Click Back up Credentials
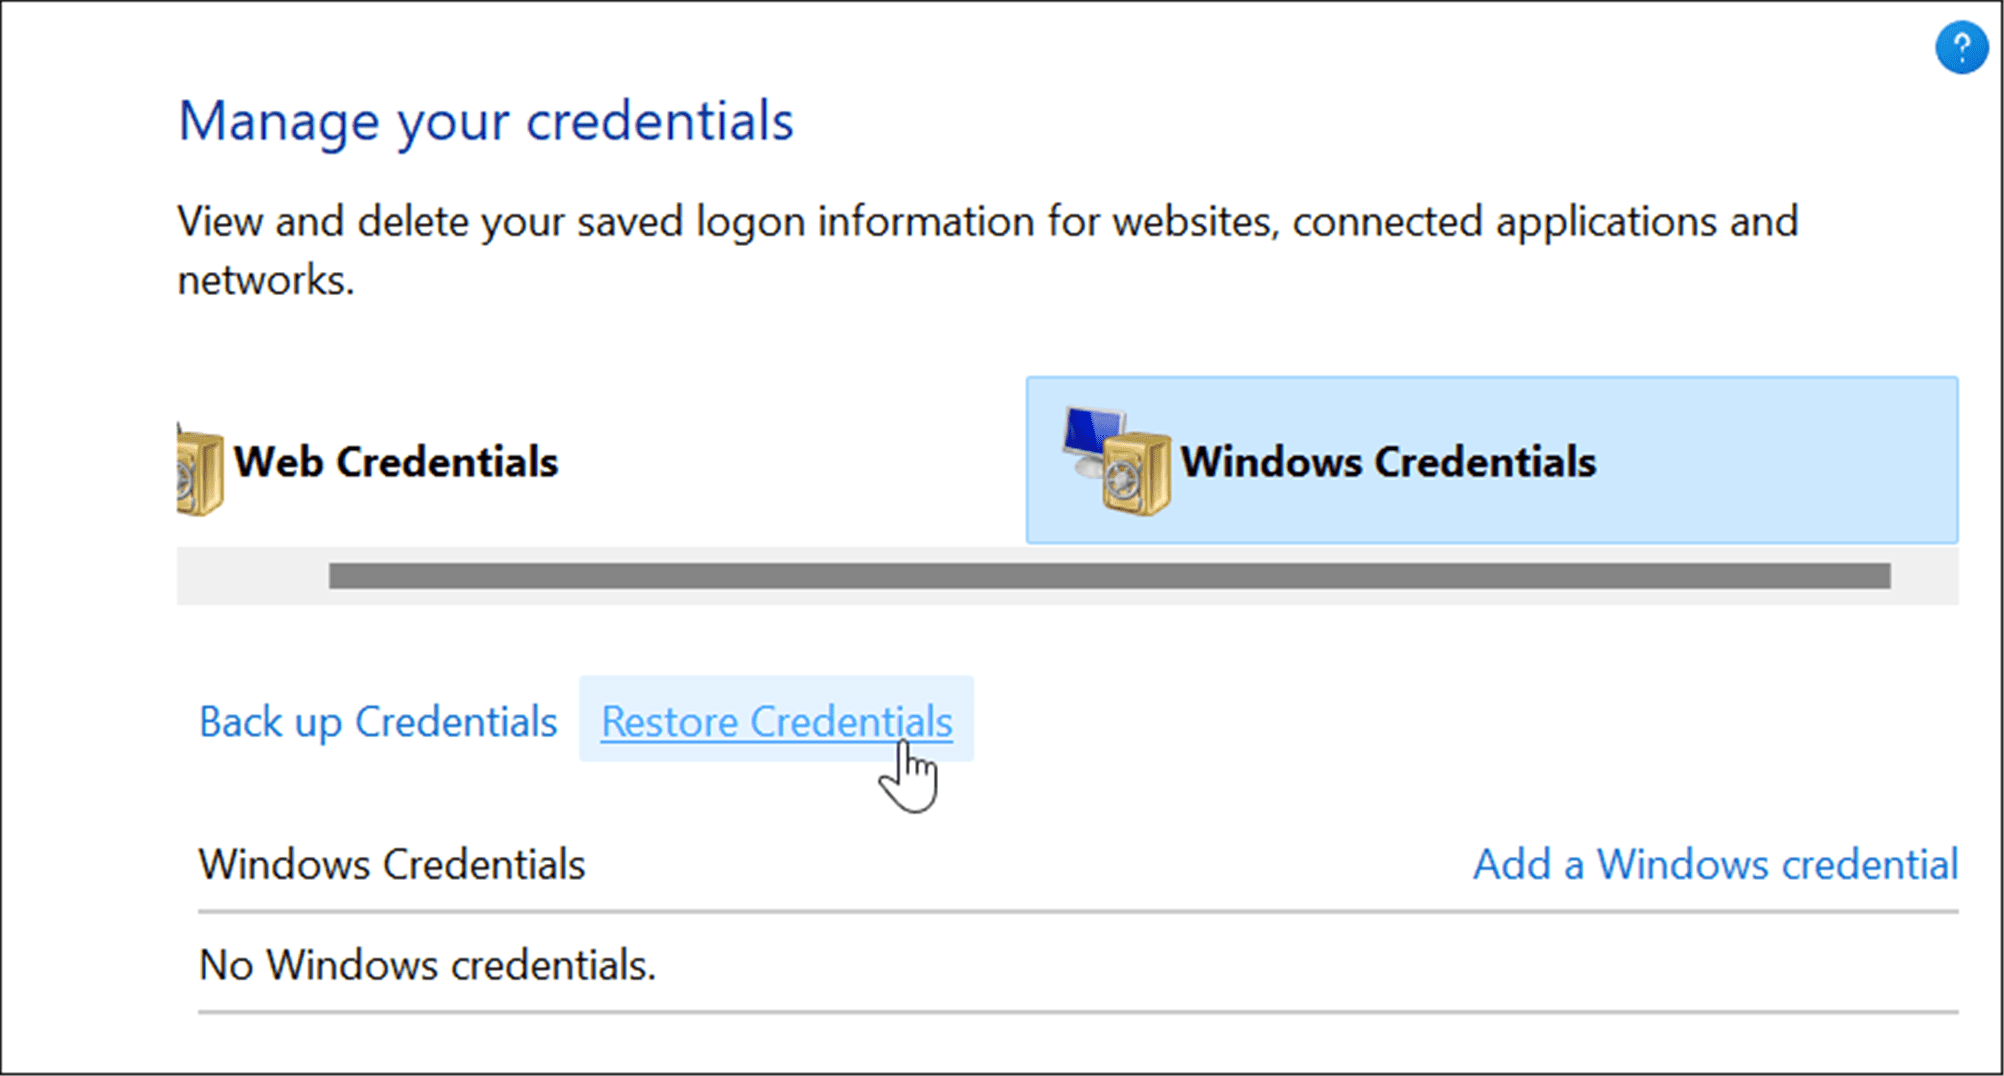 [x=380, y=722]
